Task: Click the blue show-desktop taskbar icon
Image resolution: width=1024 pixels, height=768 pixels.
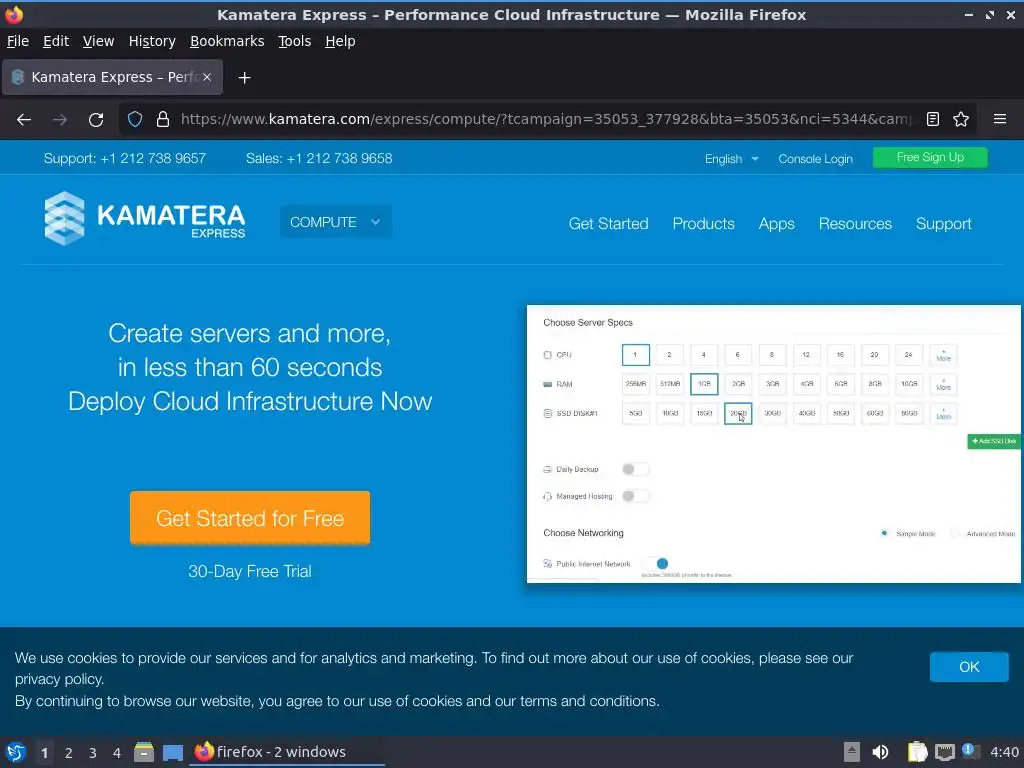Action: click(173, 752)
